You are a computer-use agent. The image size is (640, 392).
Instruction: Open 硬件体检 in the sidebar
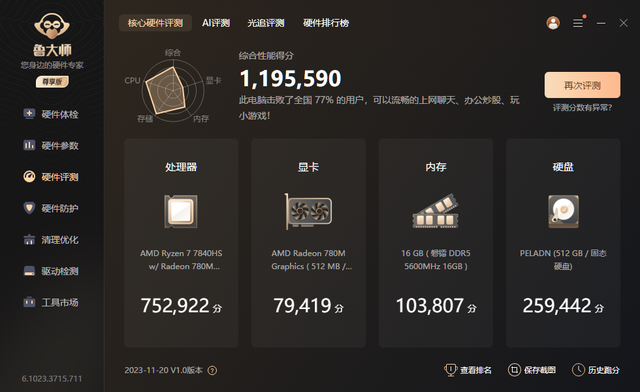pyautogui.click(x=51, y=114)
